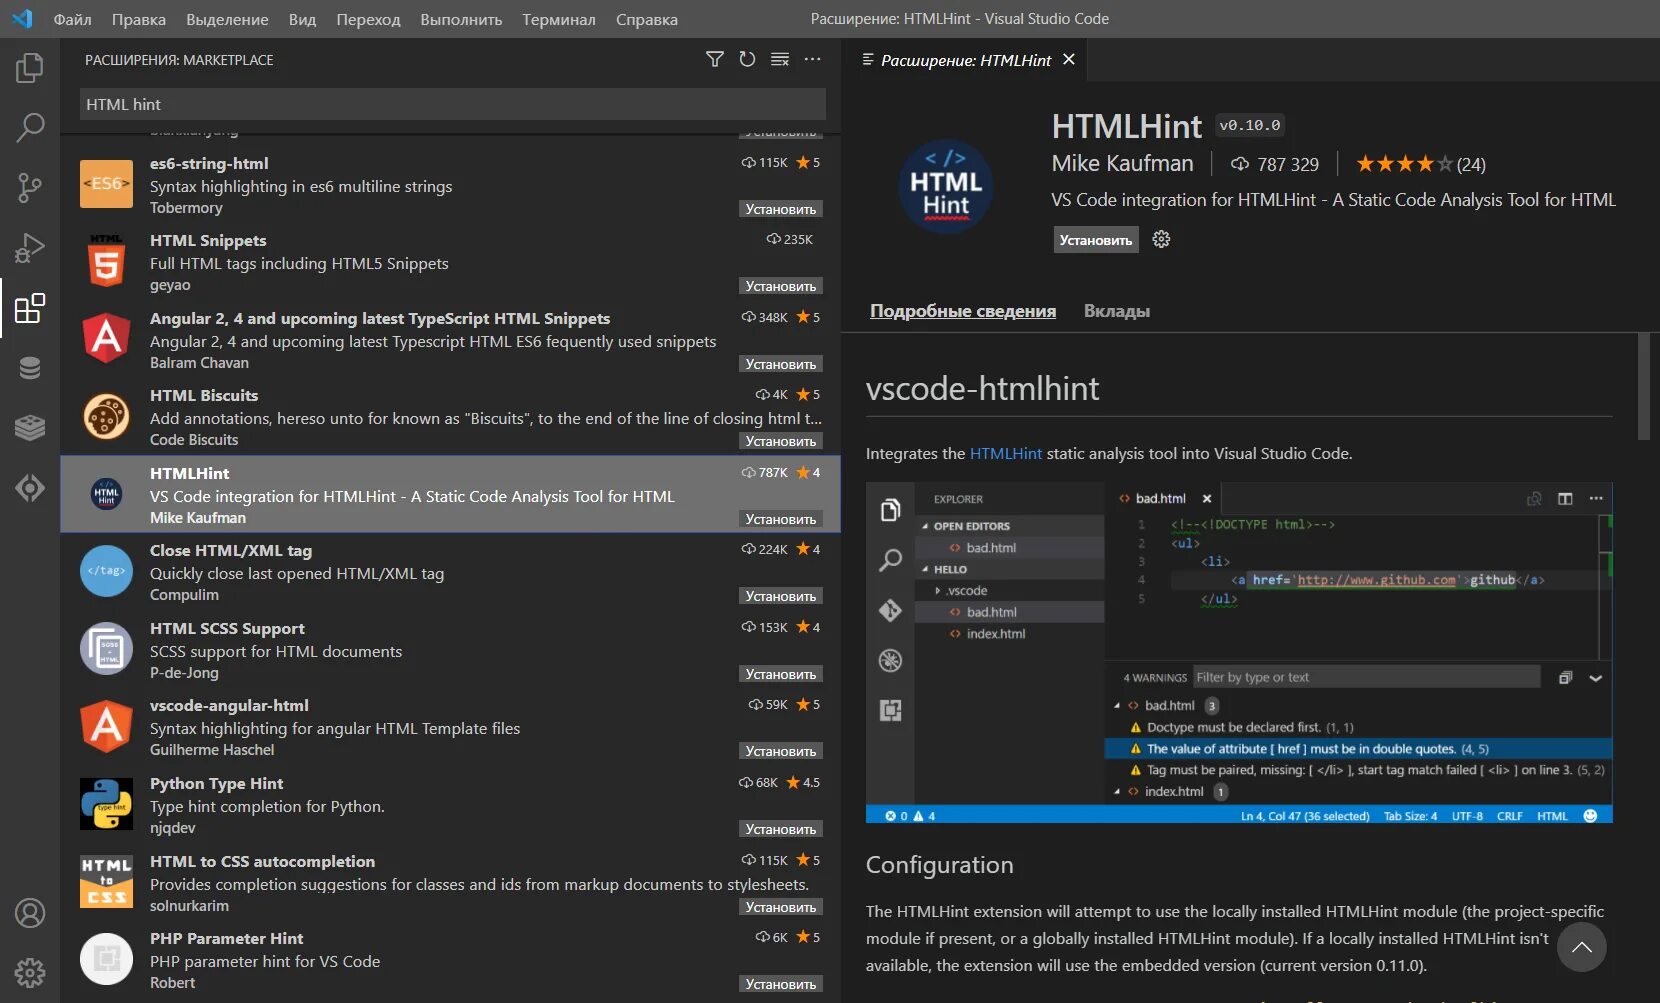Open the Переход menu

[368, 19]
